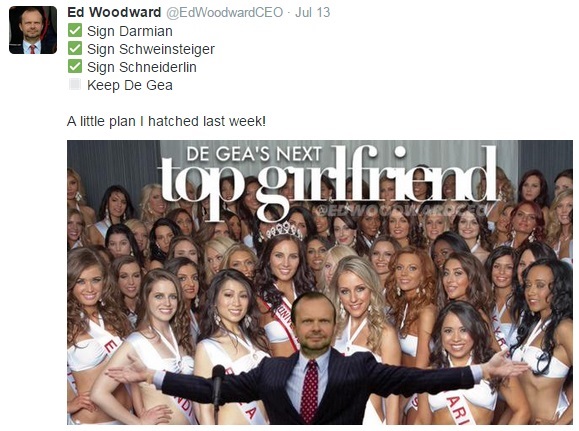The width and height of the screenshot is (579, 431).
Task: Click the red dotted tie on suited man
Action: [x=309, y=391]
